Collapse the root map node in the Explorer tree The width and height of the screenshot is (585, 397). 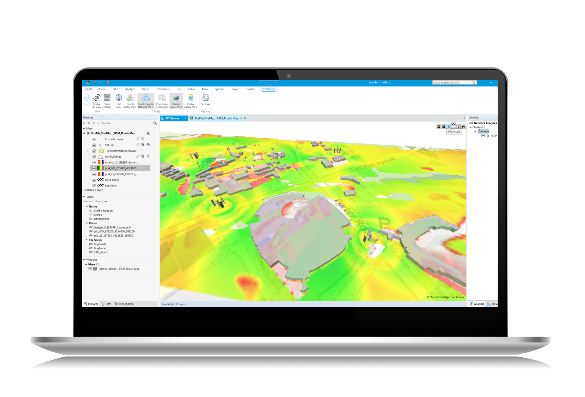[x=84, y=133]
